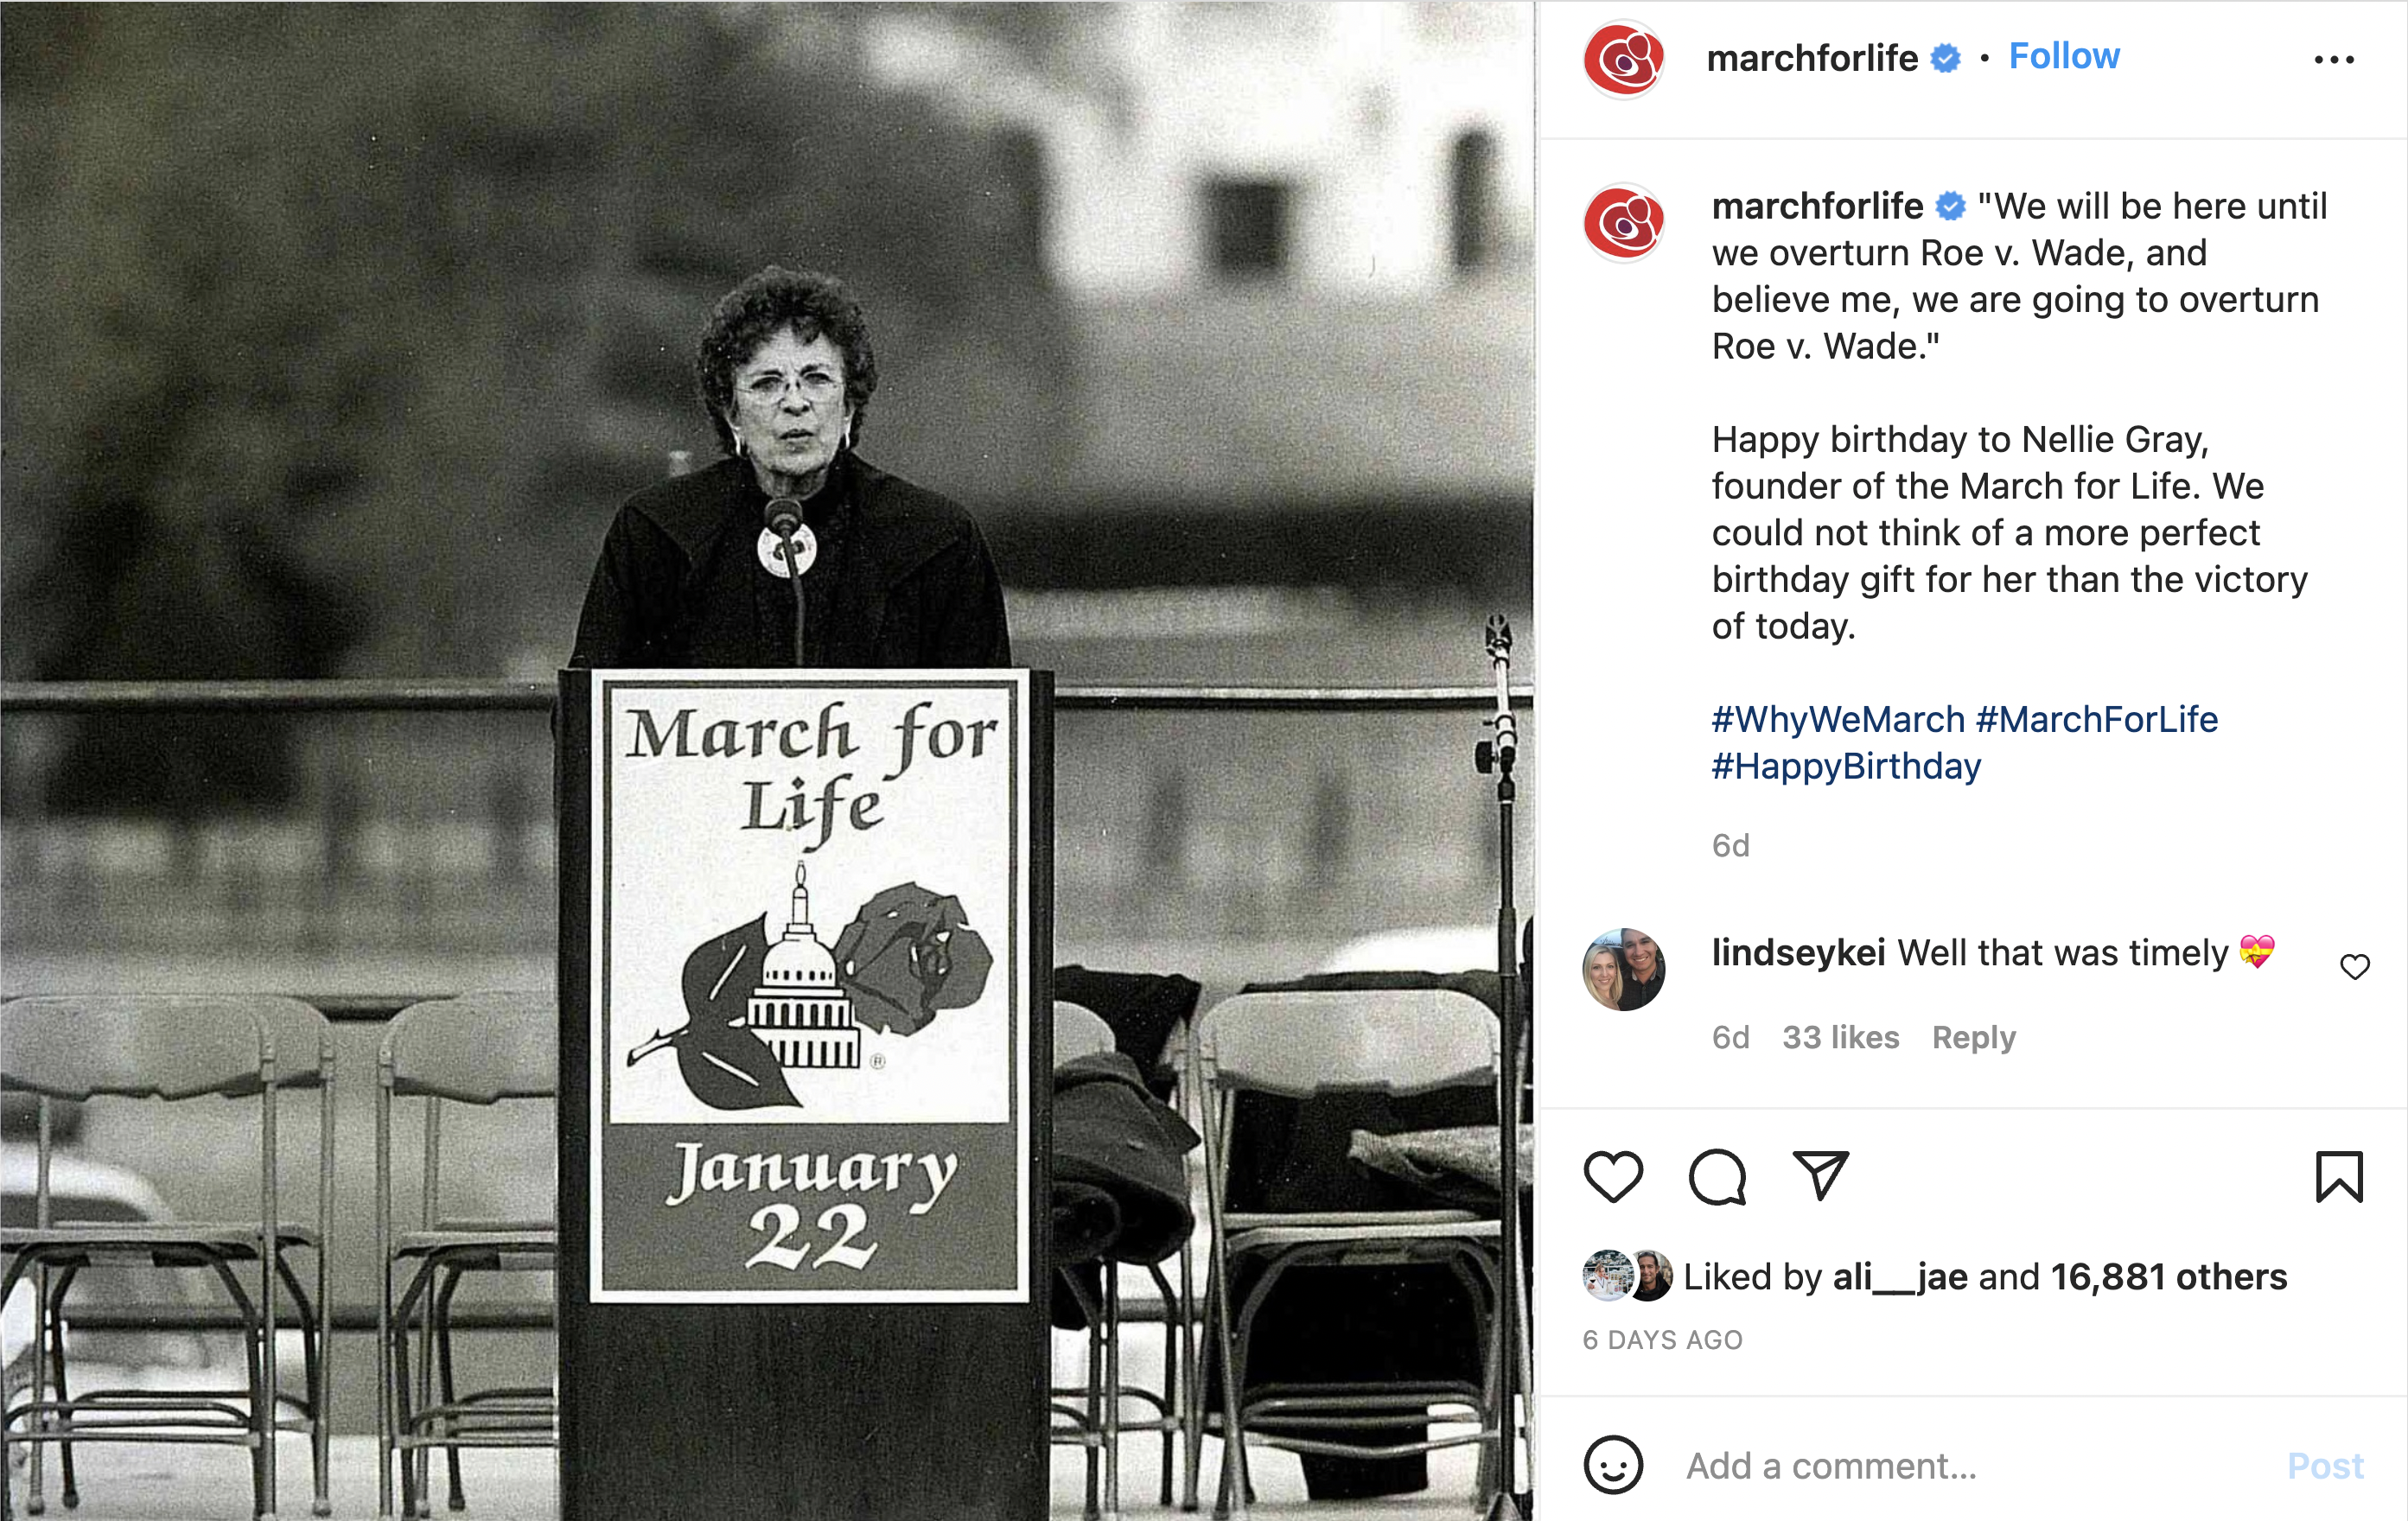The width and height of the screenshot is (2408, 1521).
Task: Like the post with the heart icon
Action: (x=1613, y=1176)
